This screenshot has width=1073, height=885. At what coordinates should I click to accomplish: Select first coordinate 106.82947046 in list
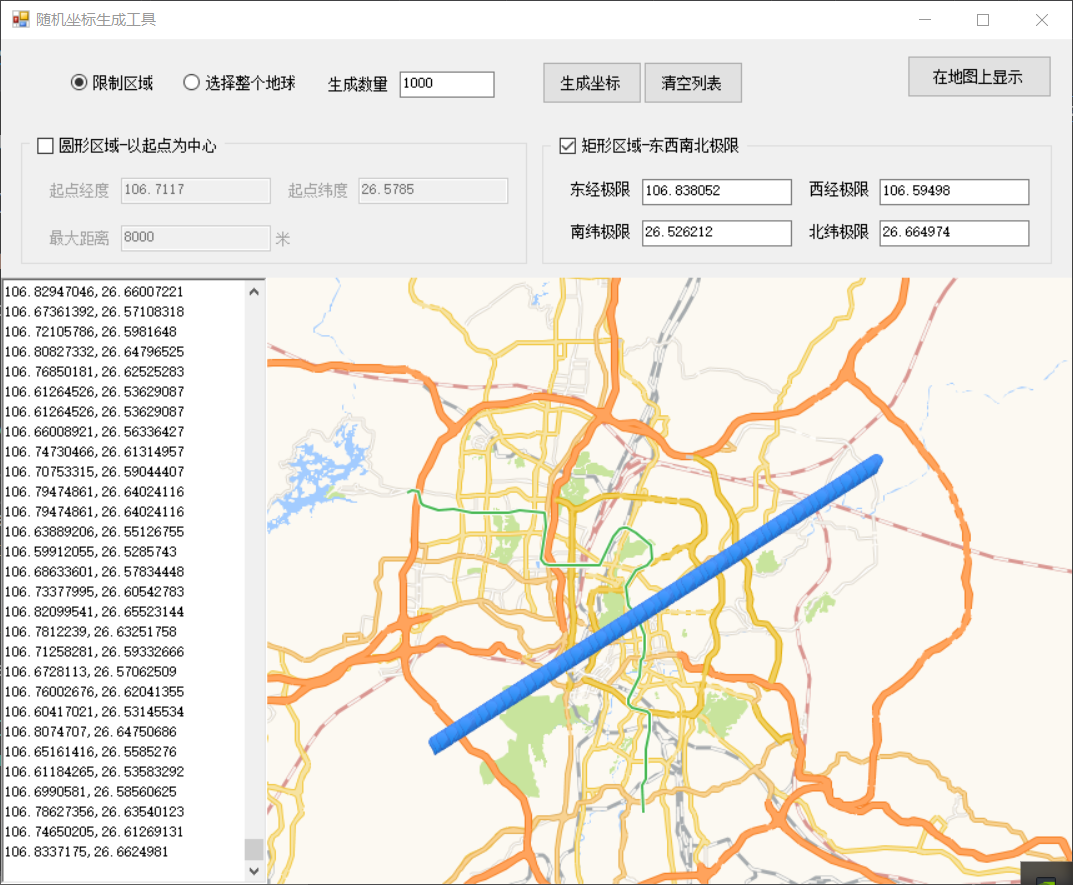point(94,292)
